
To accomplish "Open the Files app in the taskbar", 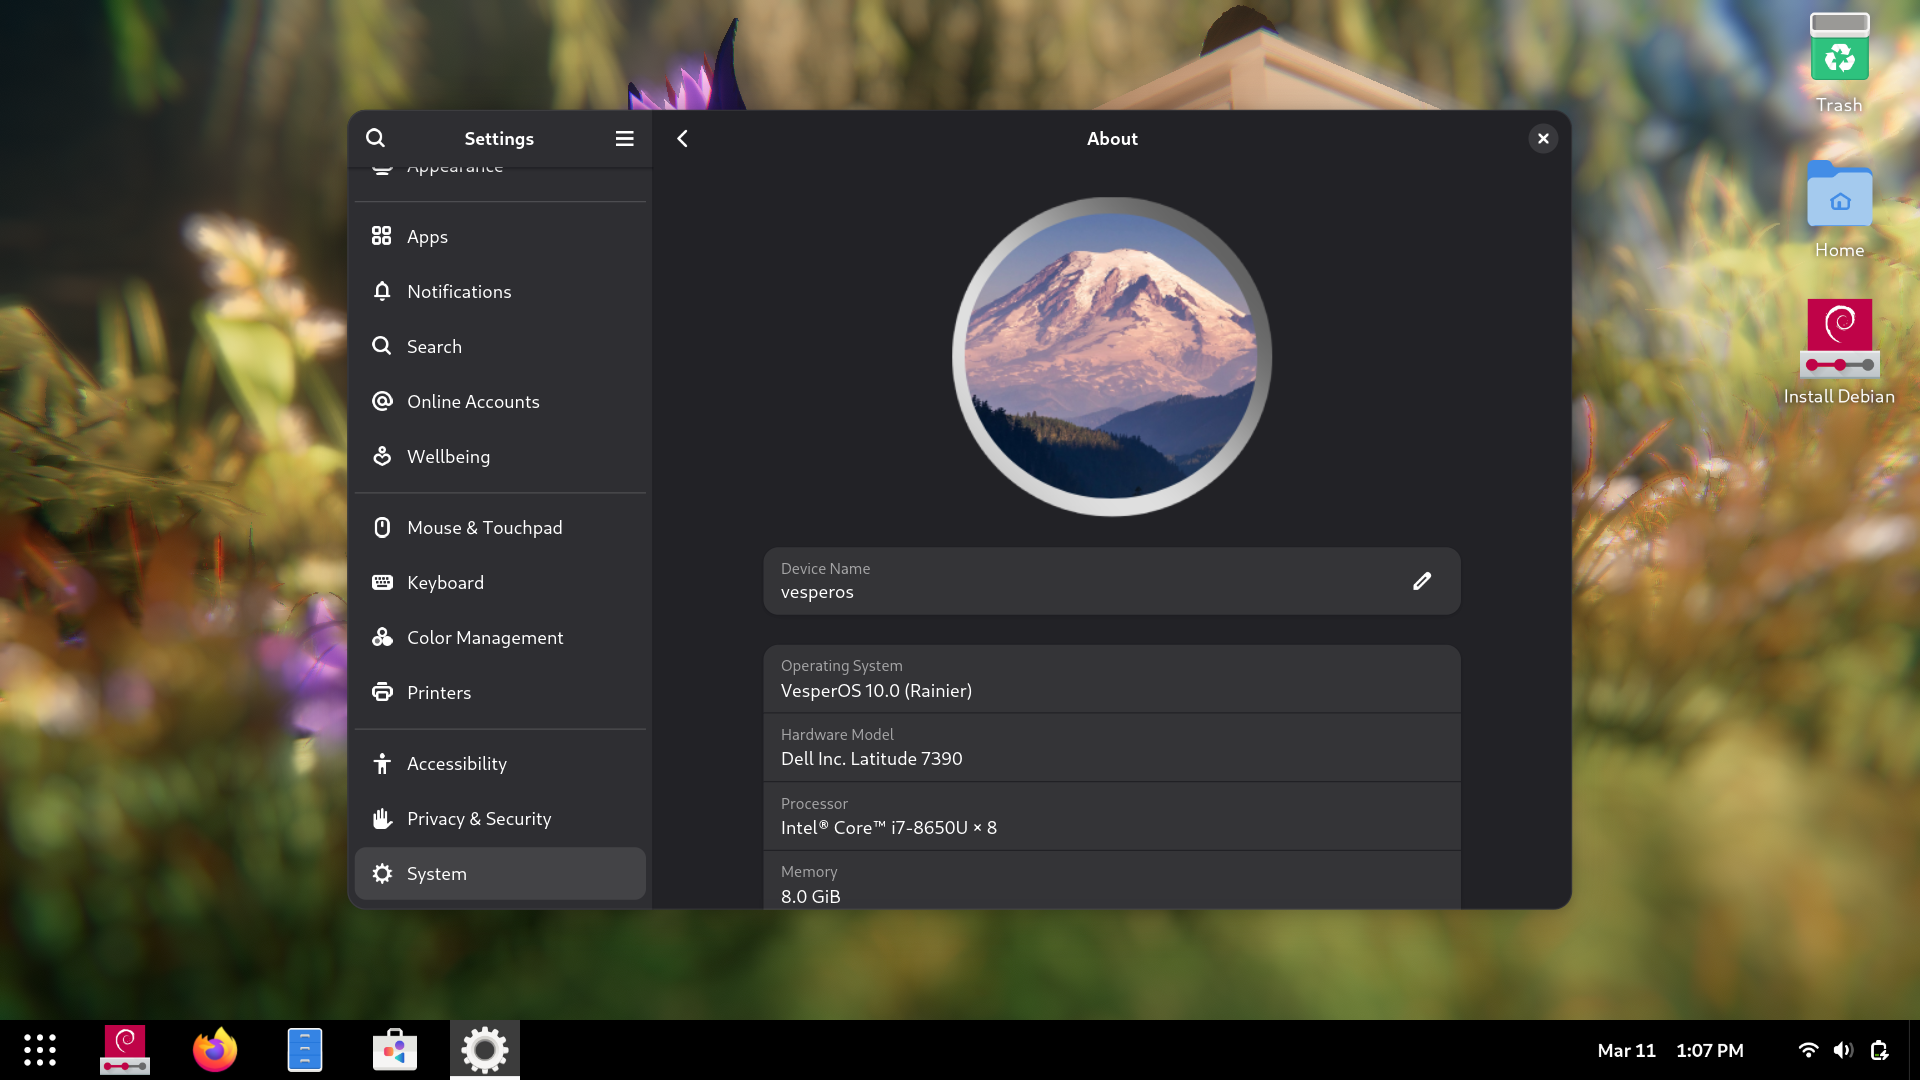I will [305, 1050].
